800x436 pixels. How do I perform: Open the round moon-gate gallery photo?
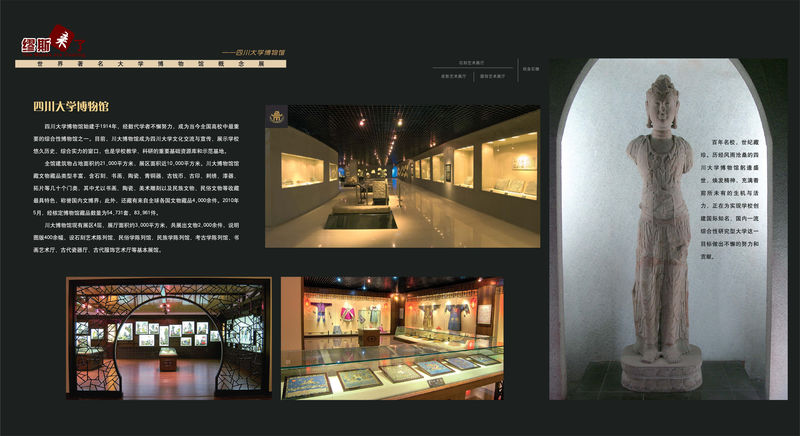pos(169,338)
